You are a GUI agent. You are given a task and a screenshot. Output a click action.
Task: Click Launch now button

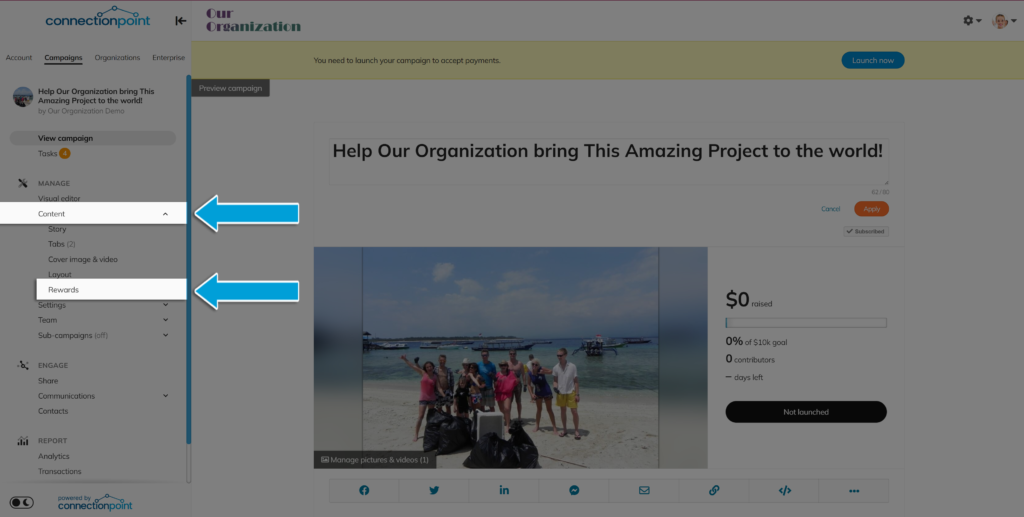872,60
